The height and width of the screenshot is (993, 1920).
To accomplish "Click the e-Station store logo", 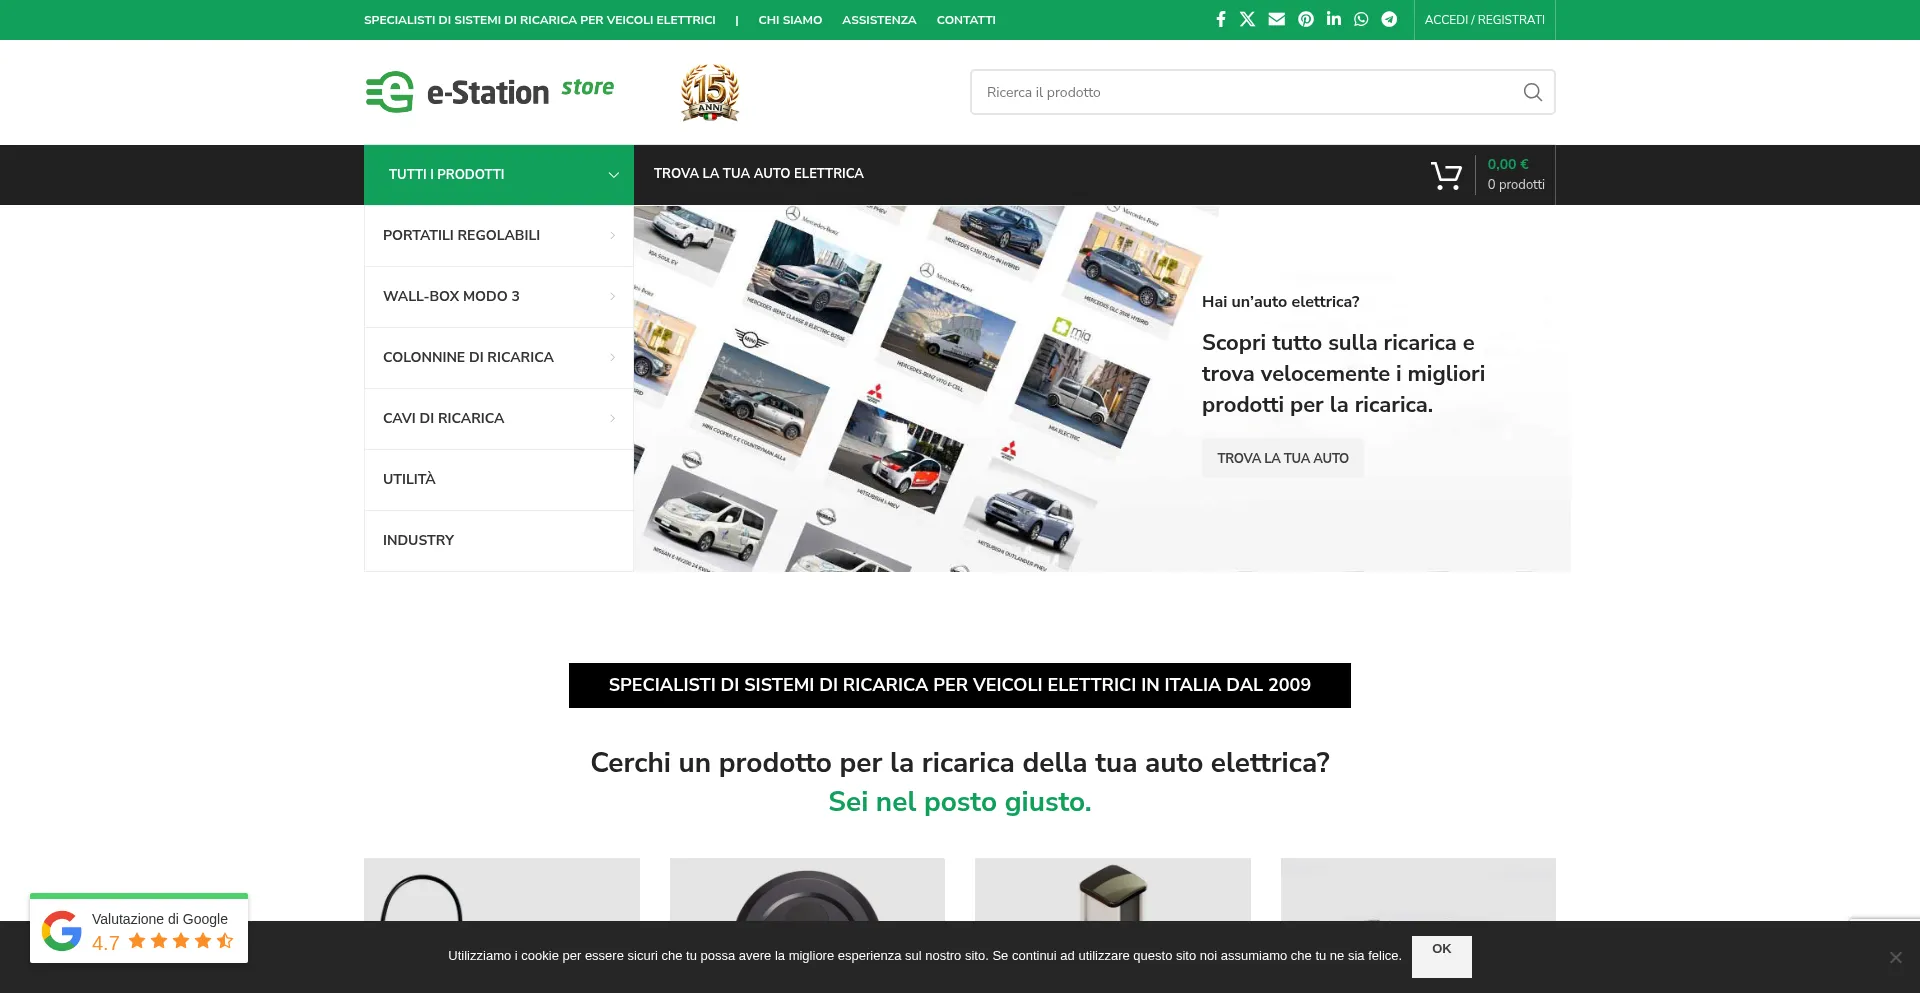I will tap(490, 92).
